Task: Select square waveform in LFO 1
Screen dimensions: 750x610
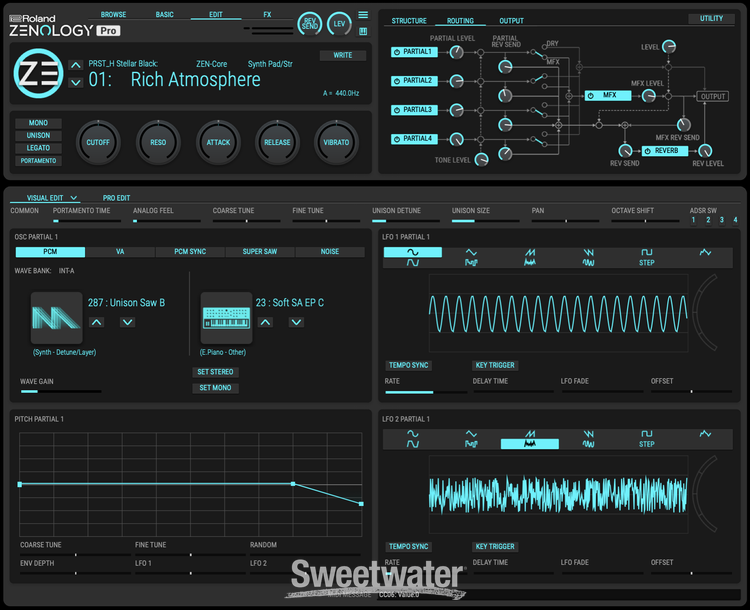Action: [x=647, y=252]
